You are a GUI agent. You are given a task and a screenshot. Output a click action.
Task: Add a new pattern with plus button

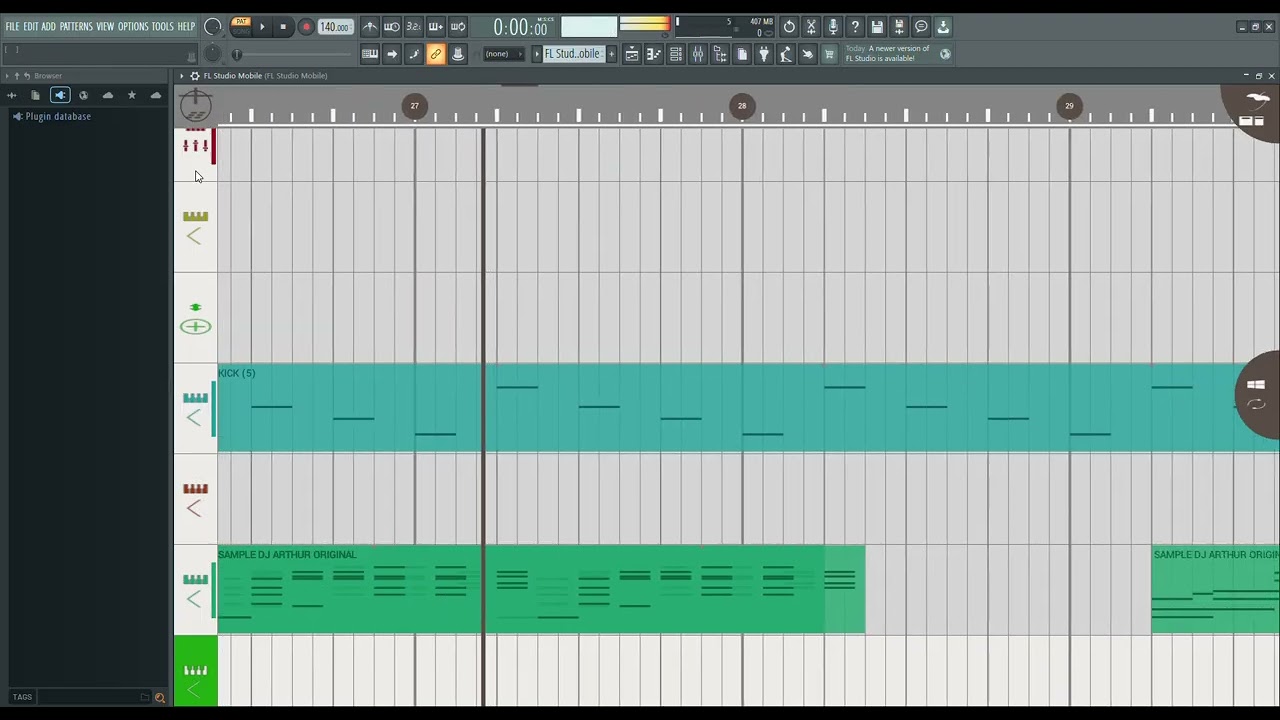click(x=612, y=54)
